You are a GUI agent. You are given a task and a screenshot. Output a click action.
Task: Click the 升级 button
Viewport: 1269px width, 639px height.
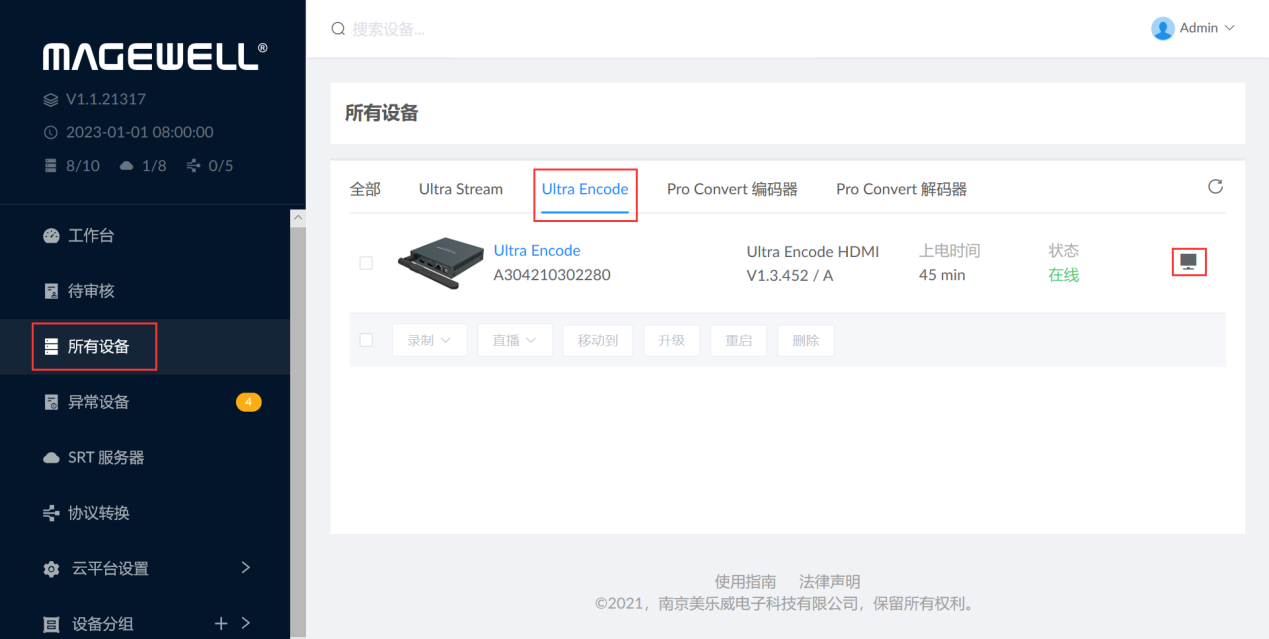click(671, 340)
